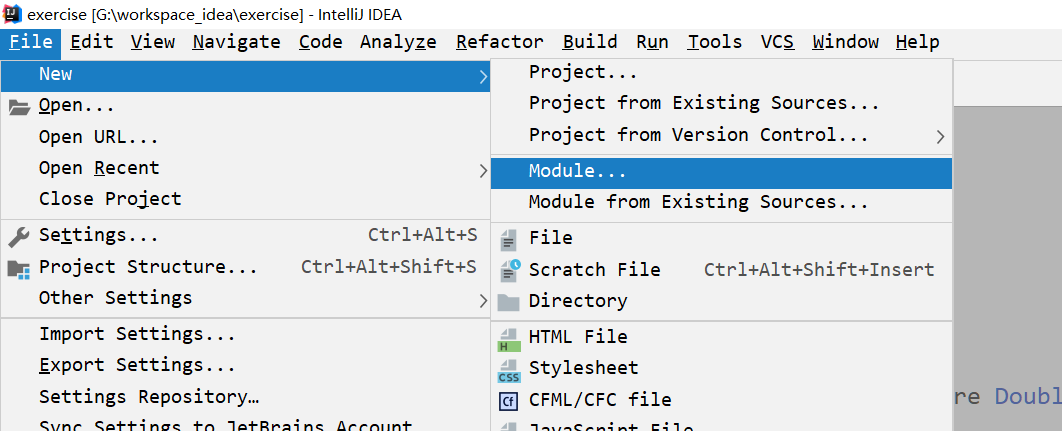Image resolution: width=1062 pixels, height=431 pixels.
Task: Click the Scratch File clock icon
Action: pyautogui.click(x=509, y=269)
